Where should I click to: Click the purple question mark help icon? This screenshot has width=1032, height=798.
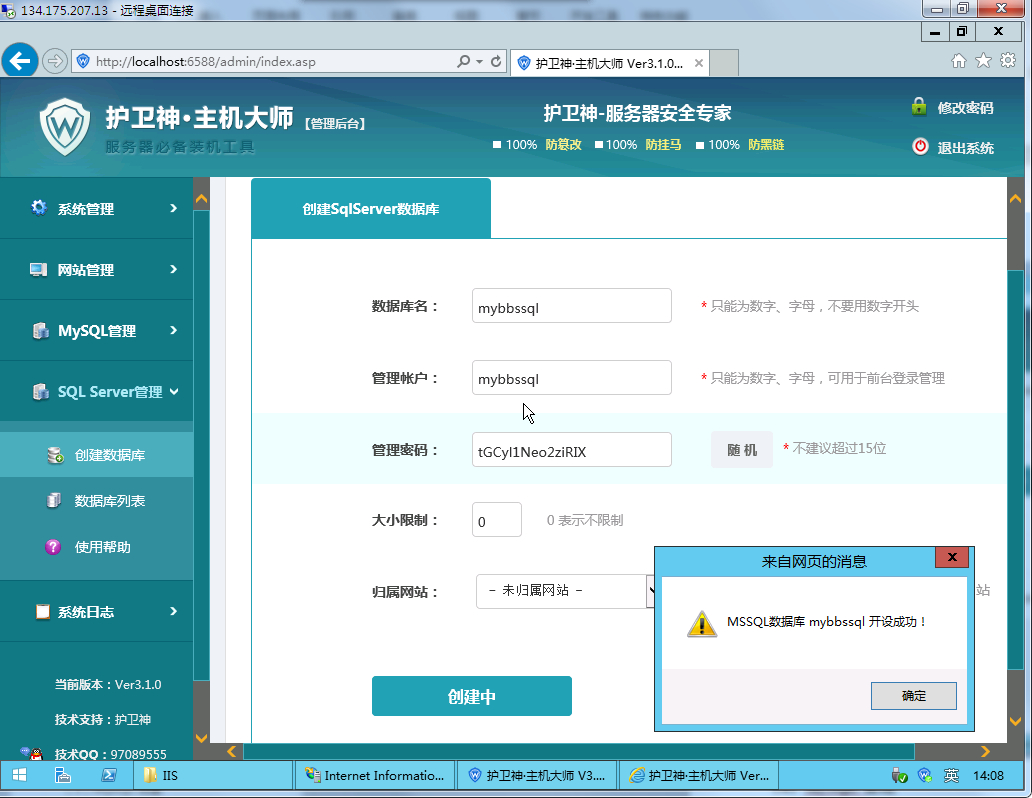tap(53, 547)
